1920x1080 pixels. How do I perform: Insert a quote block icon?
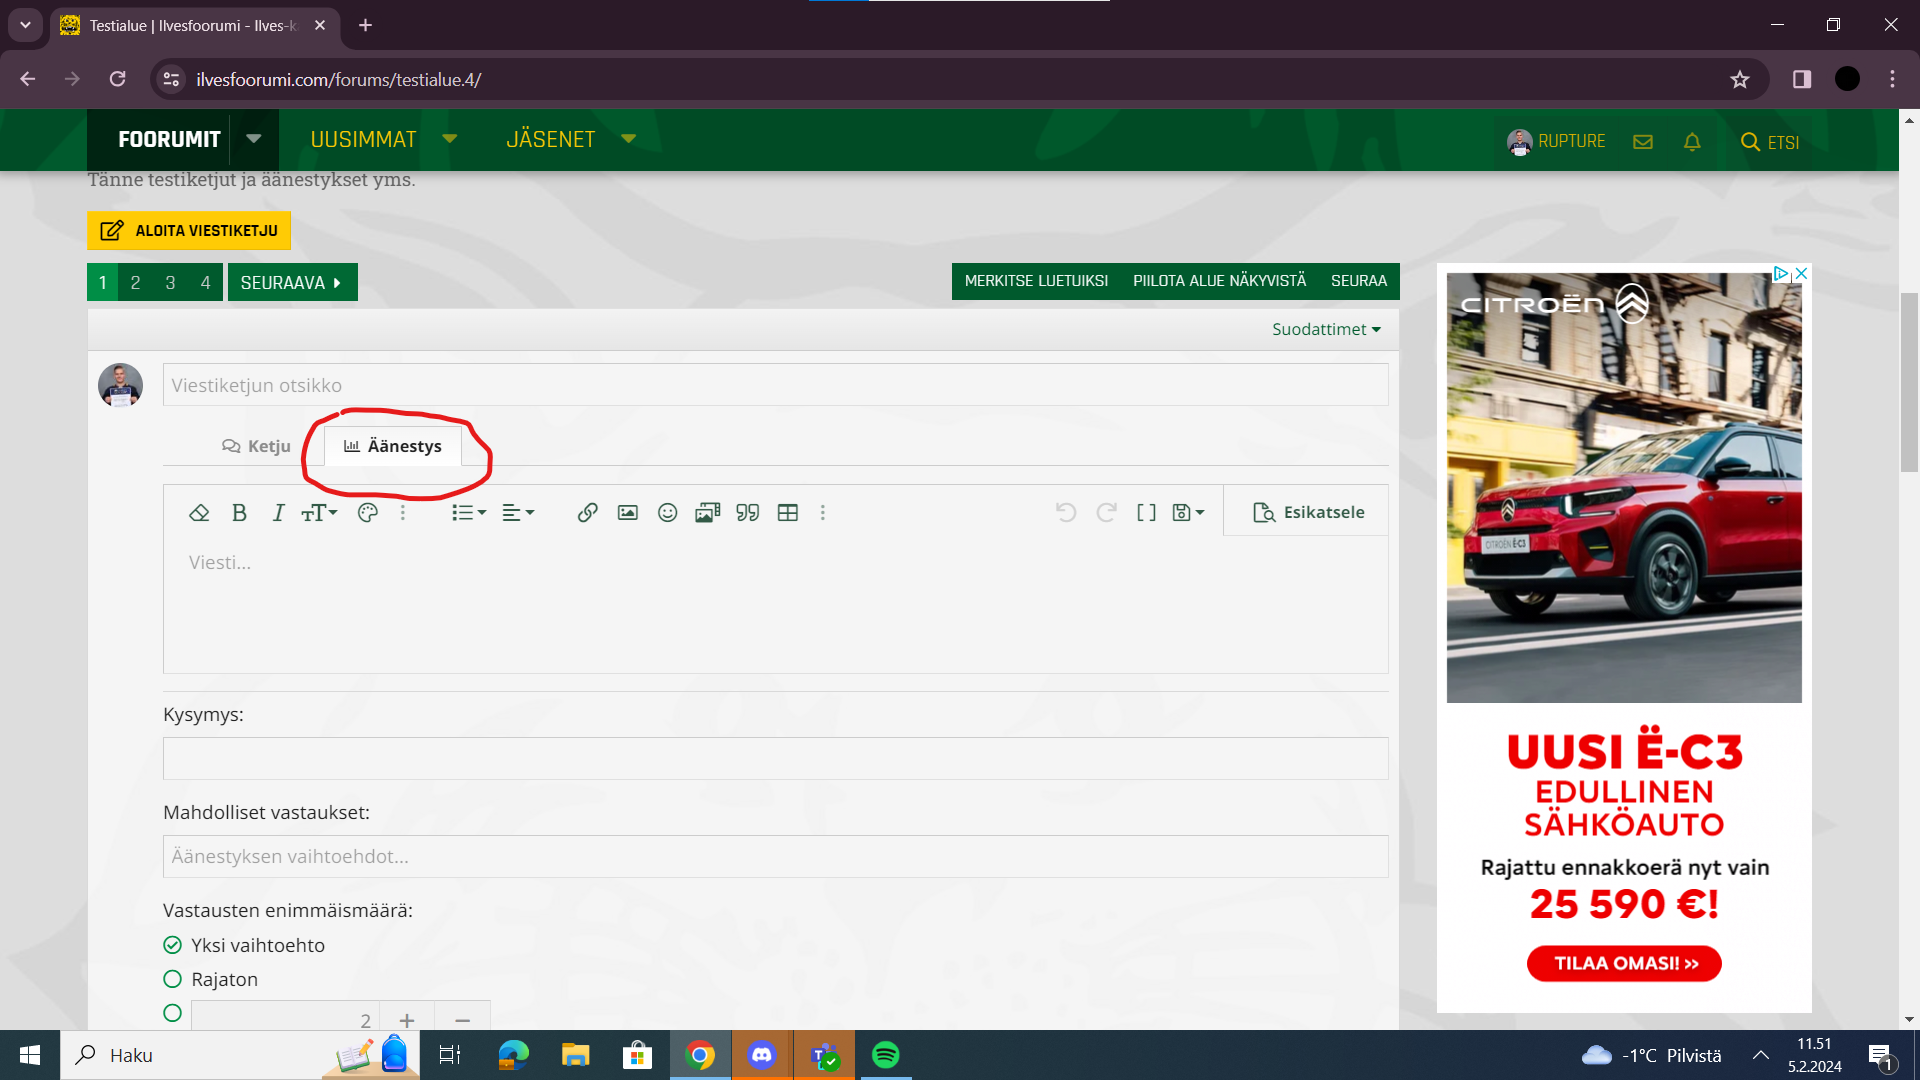point(747,513)
